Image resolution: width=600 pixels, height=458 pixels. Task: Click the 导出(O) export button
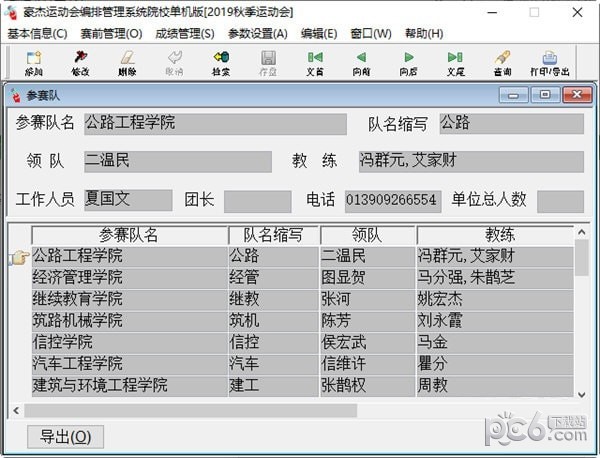[x=65, y=437]
